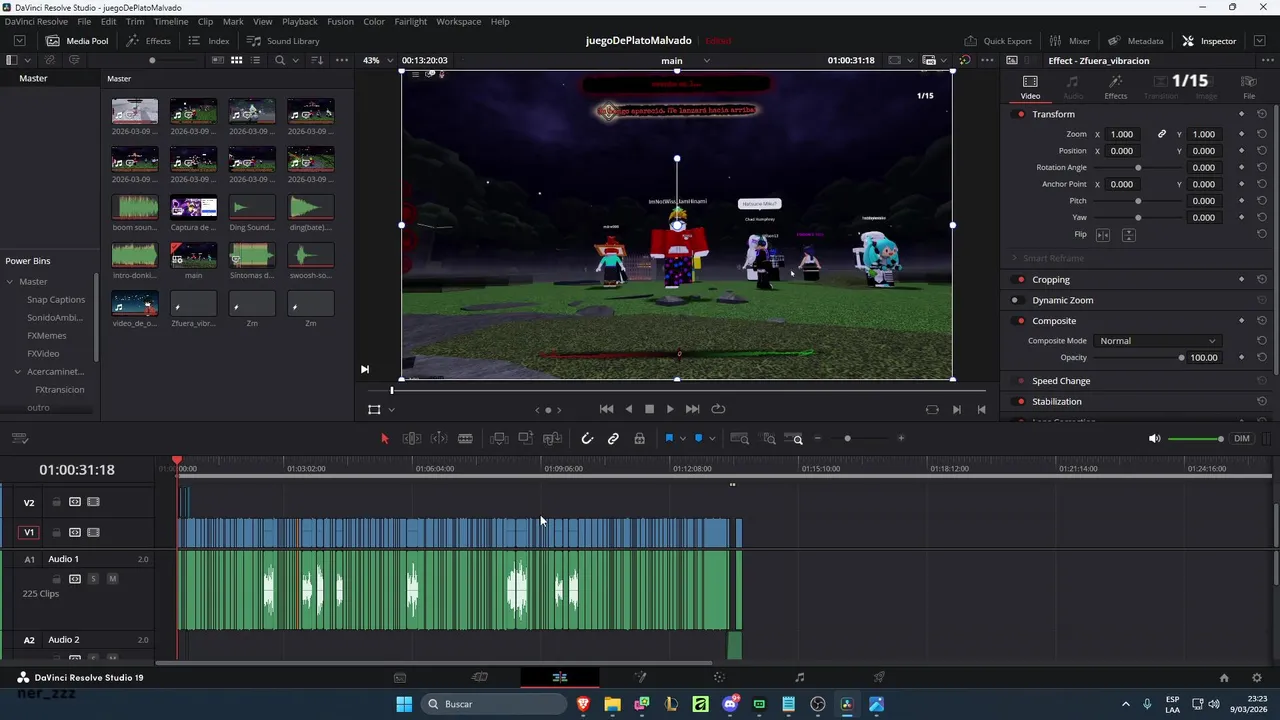
Task: Click the Flip horizontal icon
Action: click(x=1103, y=235)
